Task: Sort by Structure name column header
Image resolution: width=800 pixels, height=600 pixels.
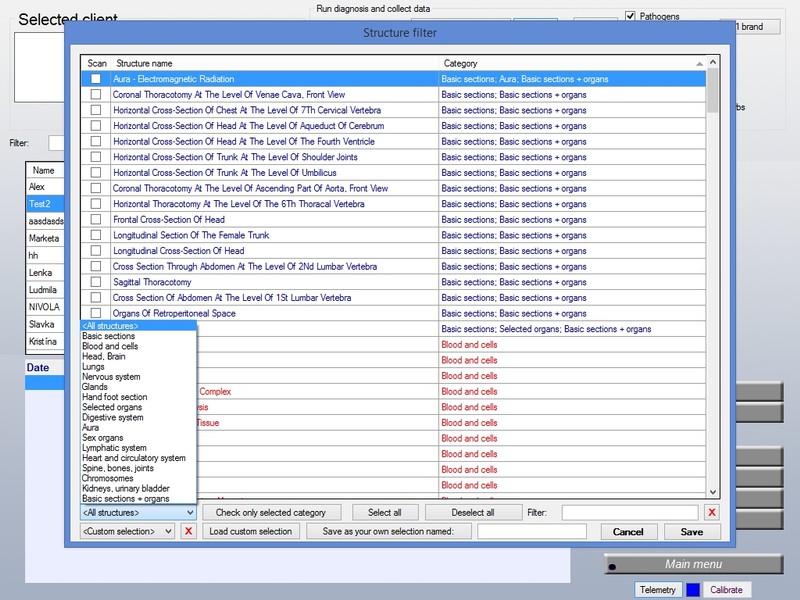Action: tap(274, 63)
